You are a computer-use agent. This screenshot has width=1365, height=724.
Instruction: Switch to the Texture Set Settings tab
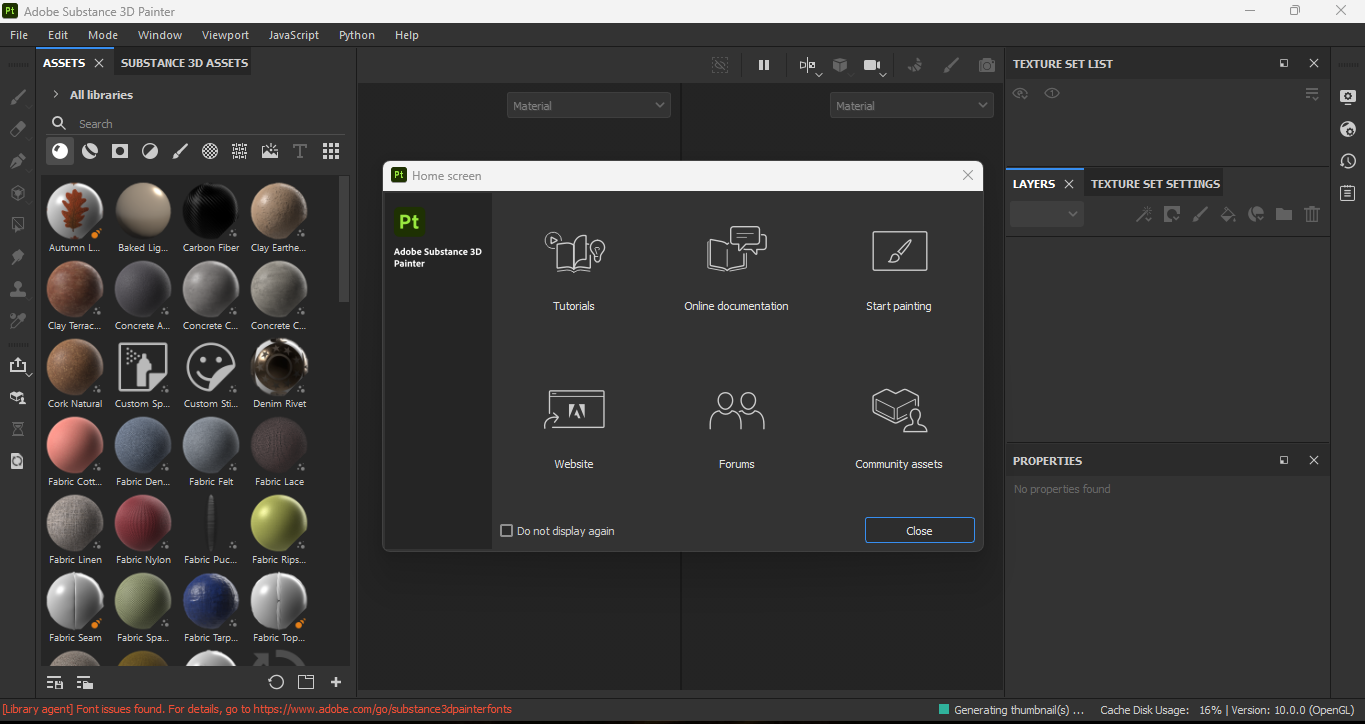point(1155,184)
